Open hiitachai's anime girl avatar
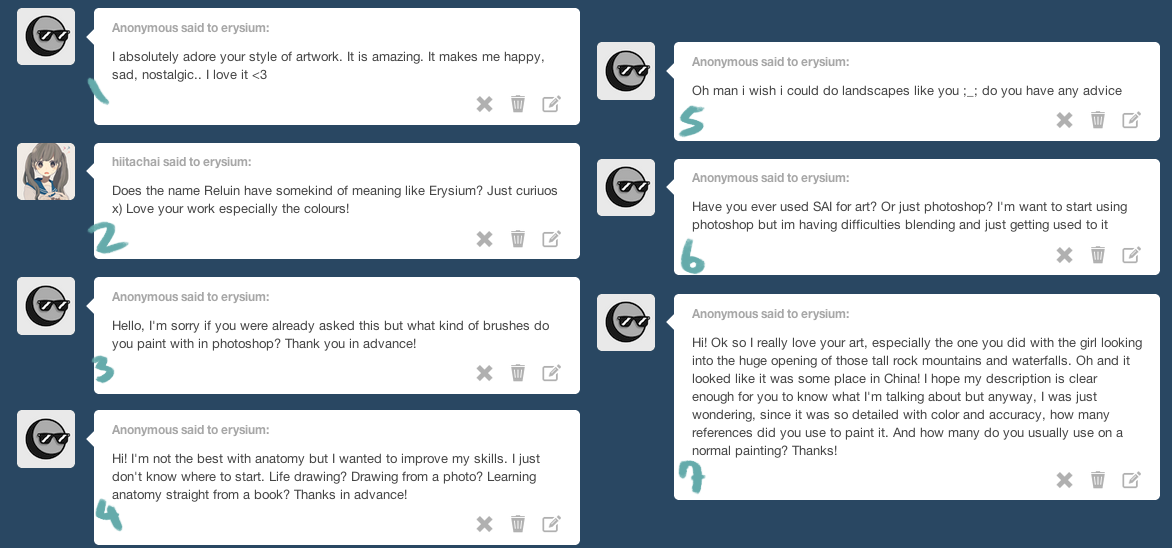Screen dimensions: 1172x548 pyautogui.click(x=46, y=171)
